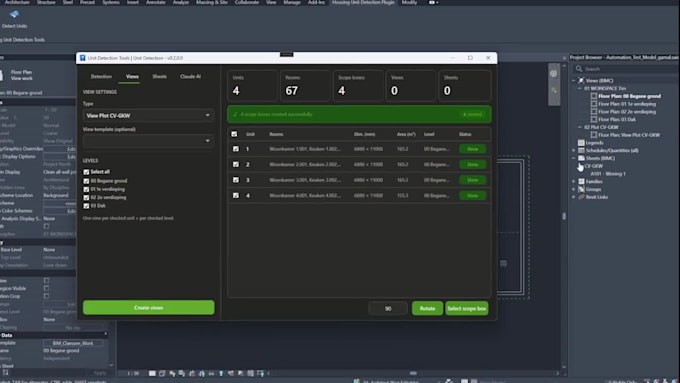Click the Legends icon in Project Browser

click(x=581, y=142)
